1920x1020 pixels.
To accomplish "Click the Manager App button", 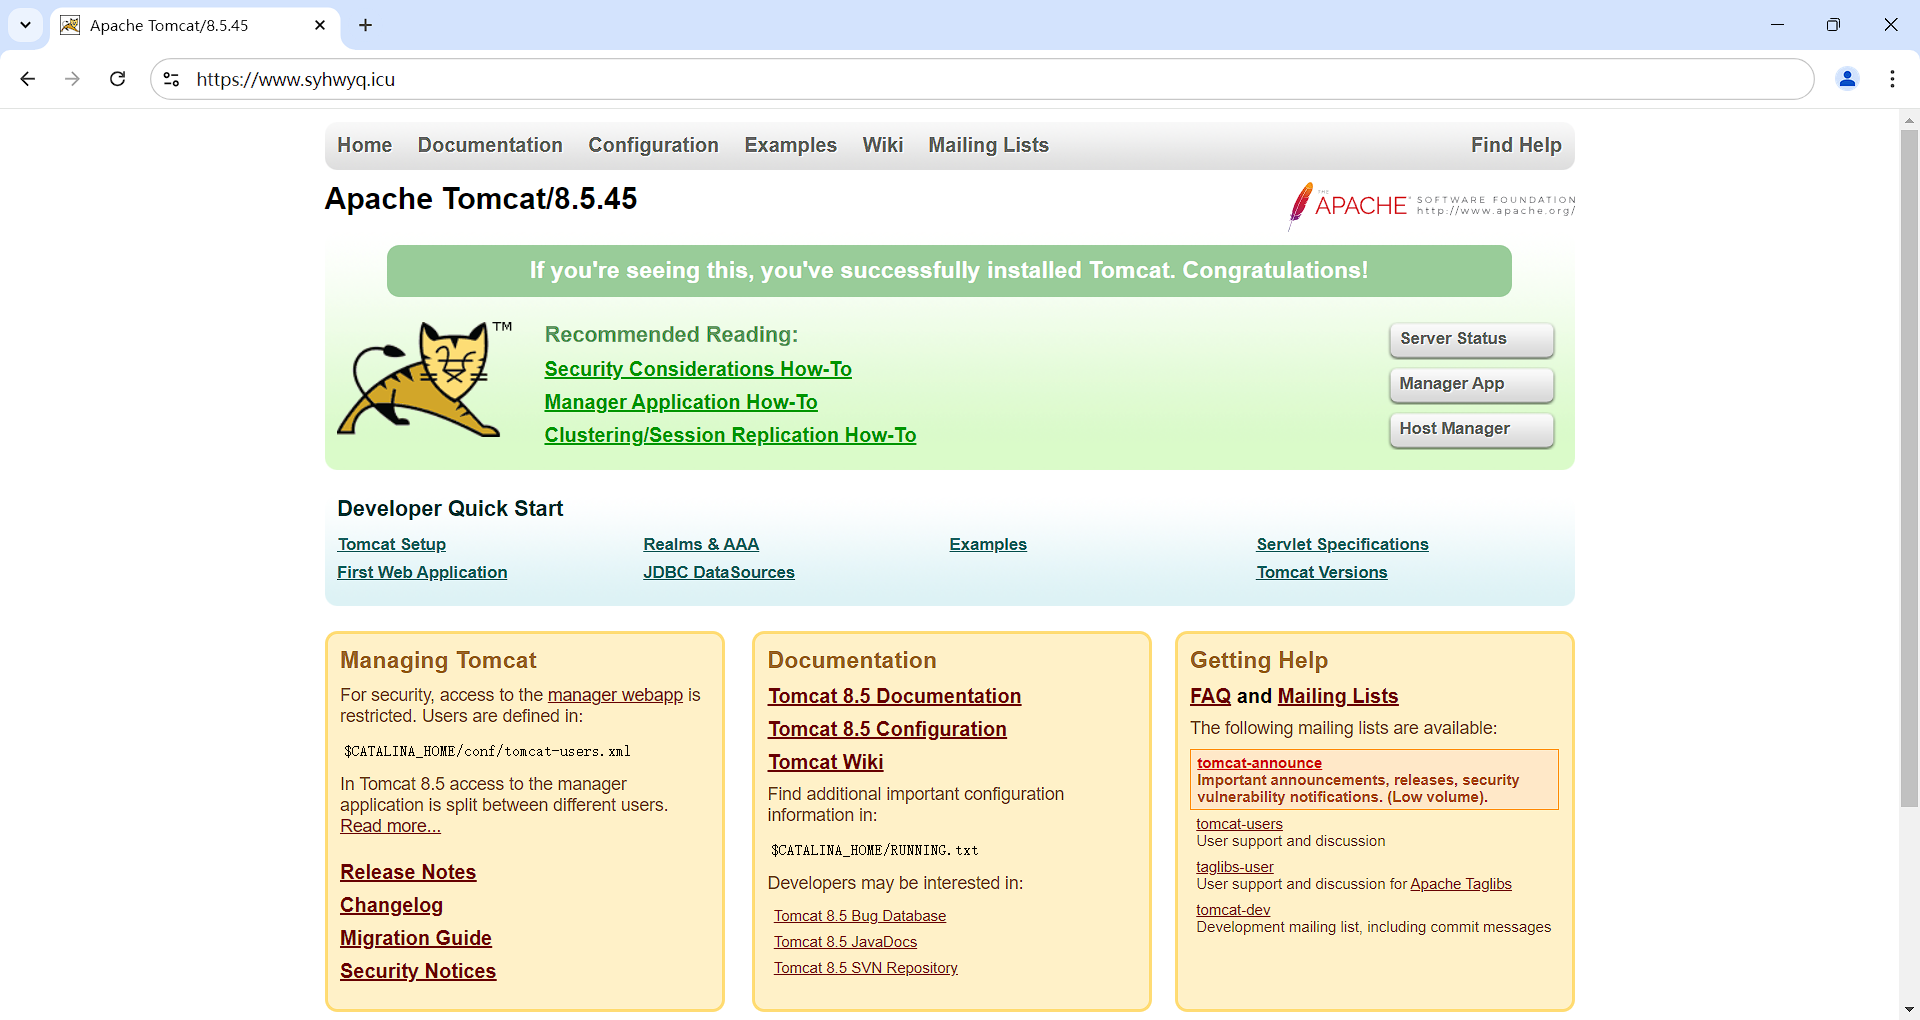I will point(1471,384).
